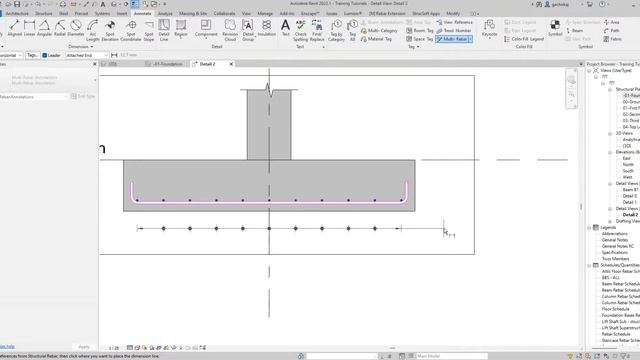
Task: Open the East elevation in Project Browser
Action: (627, 158)
